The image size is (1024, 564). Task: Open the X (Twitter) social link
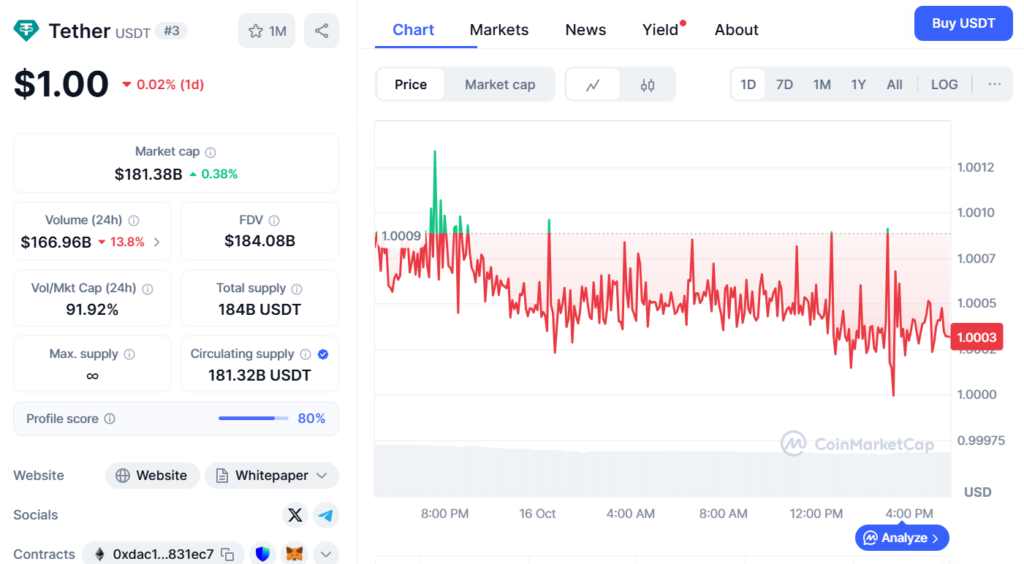(295, 515)
